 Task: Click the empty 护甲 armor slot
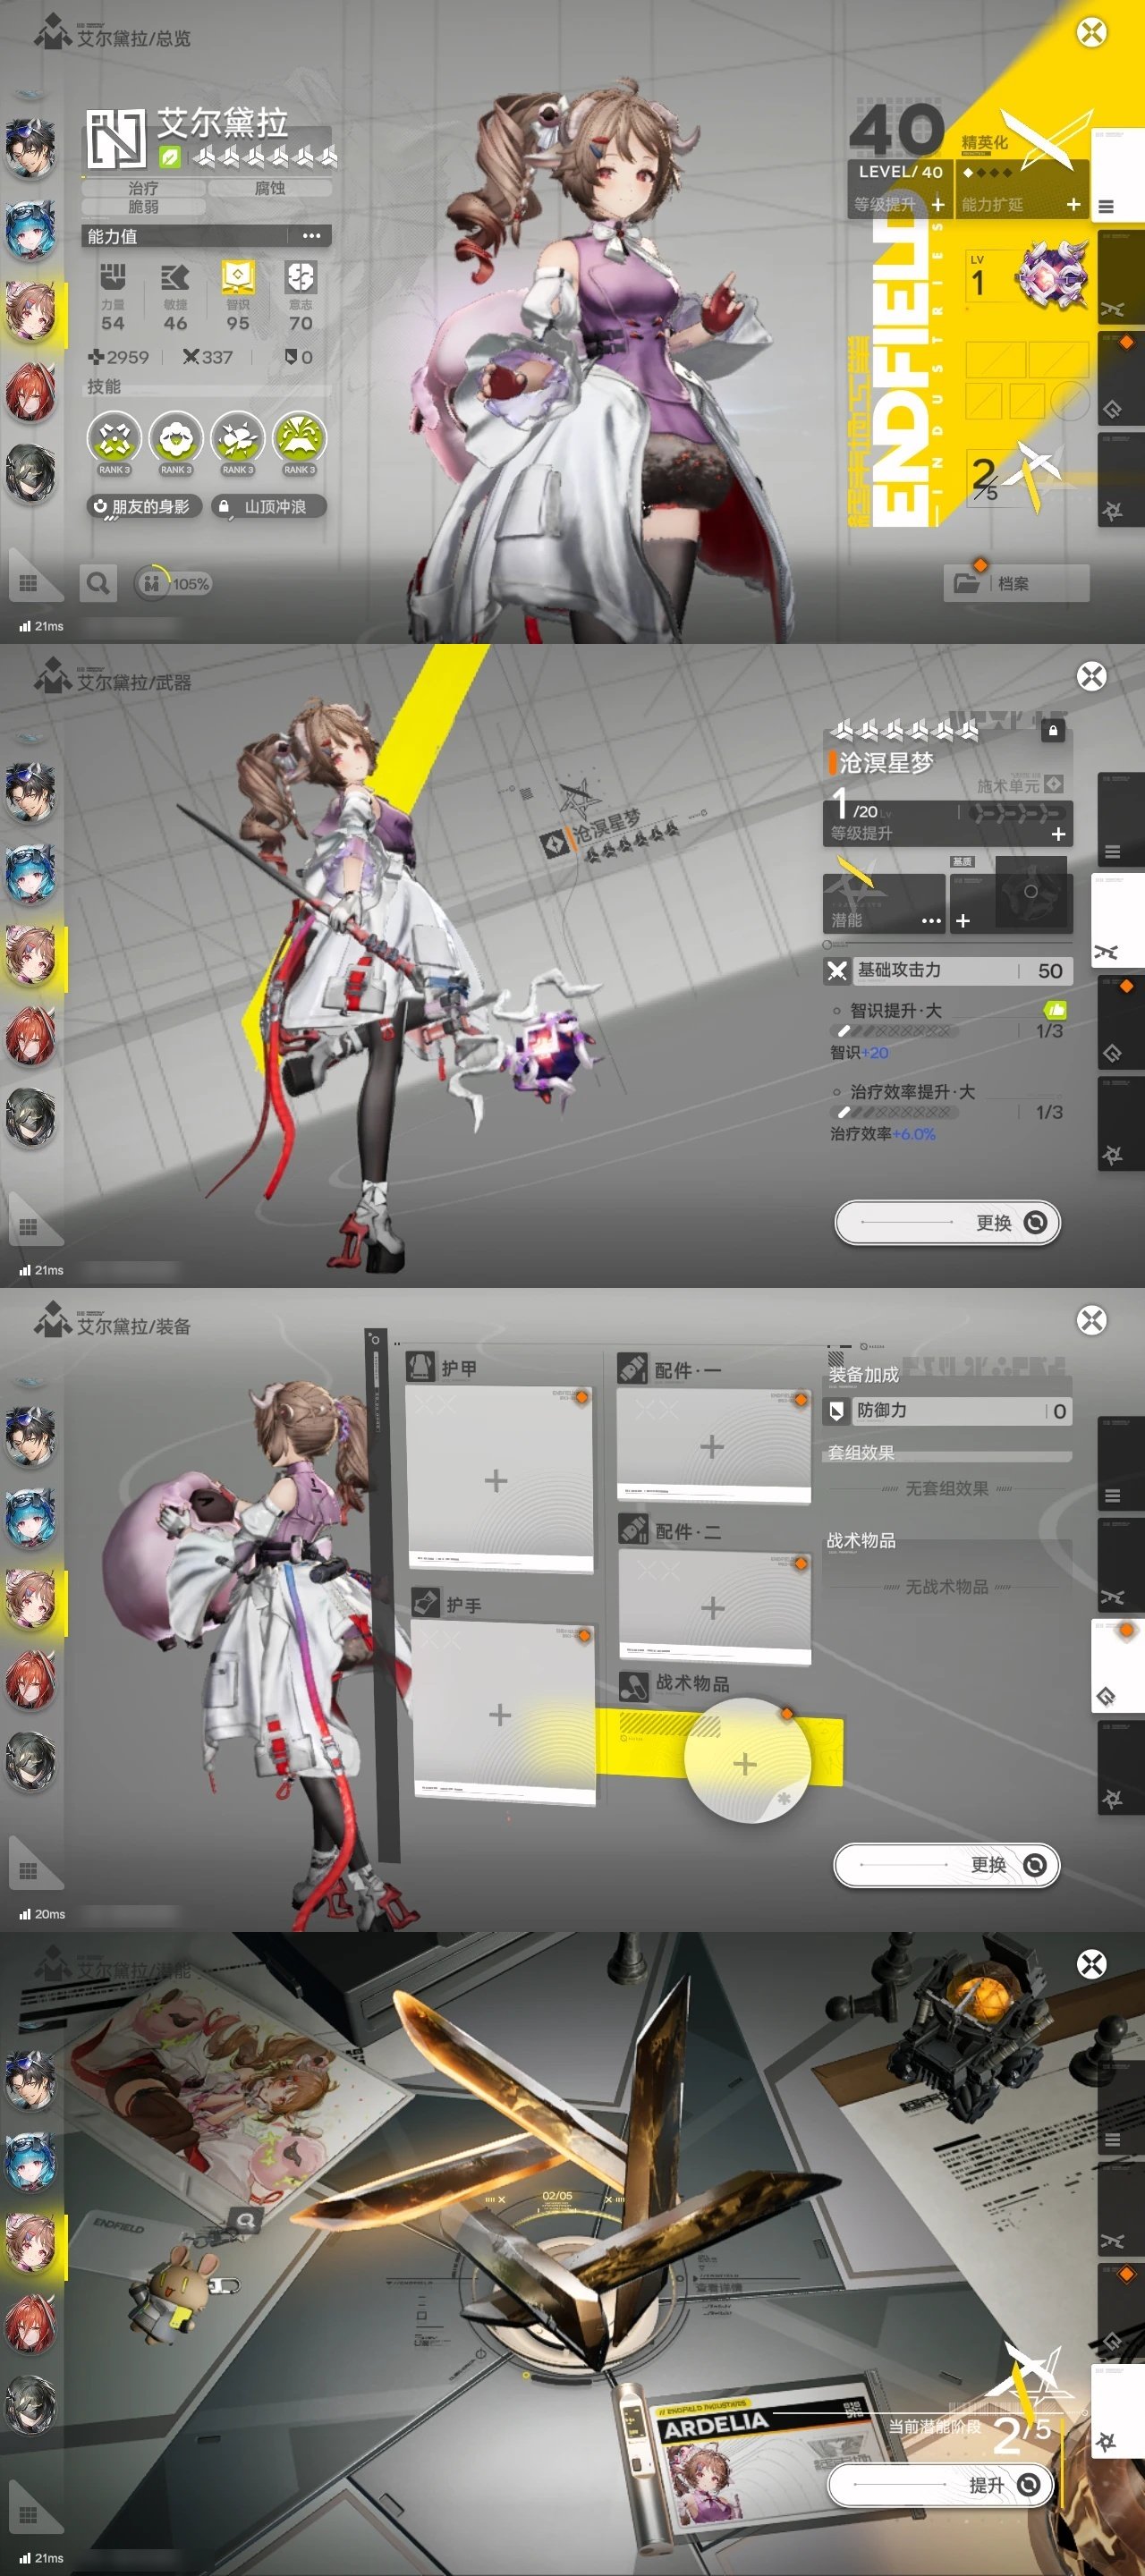tap(497, 1480)
